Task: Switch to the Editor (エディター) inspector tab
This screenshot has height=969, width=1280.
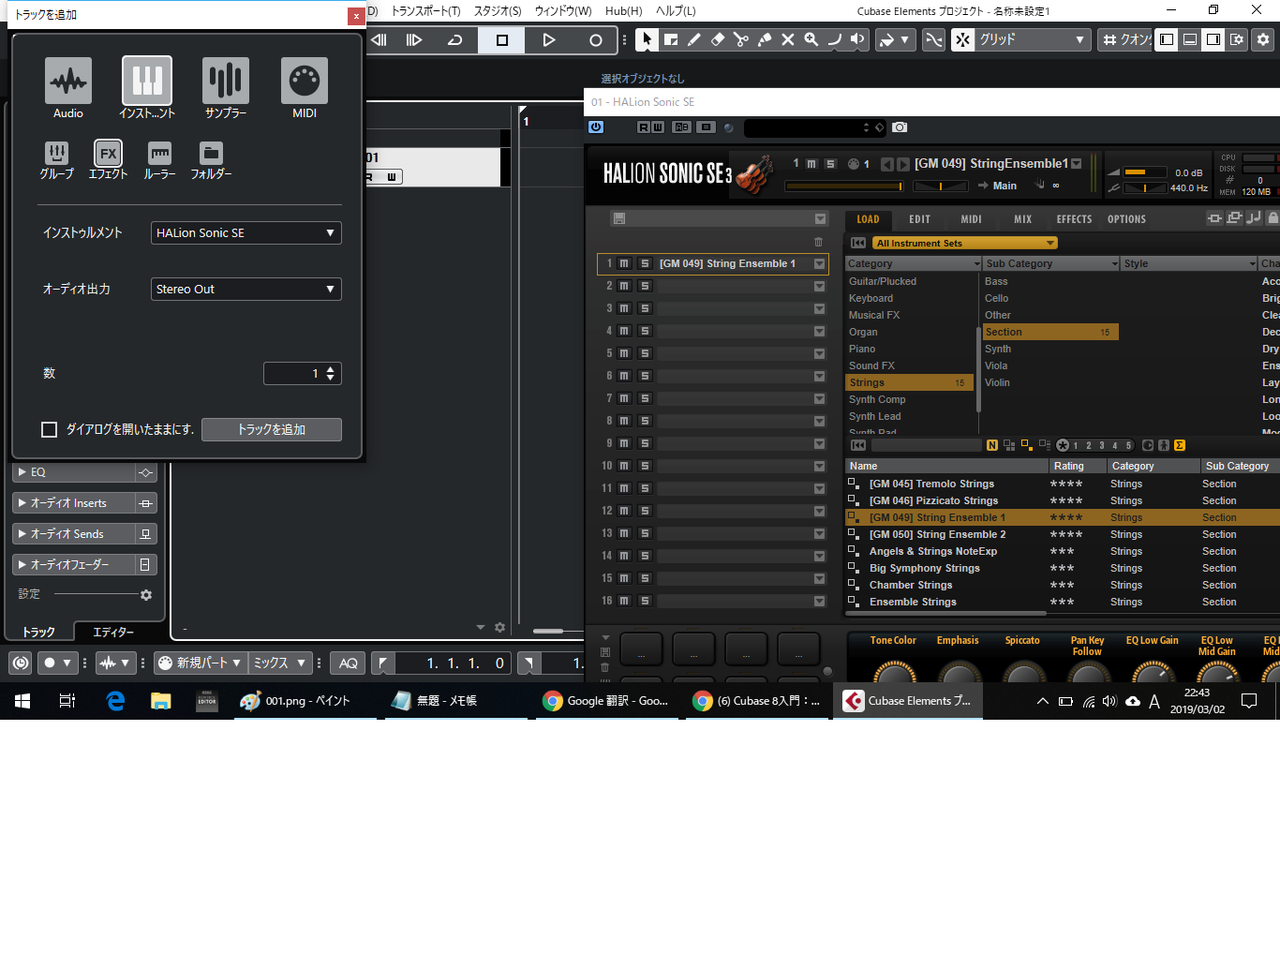Action: (113, 632)
